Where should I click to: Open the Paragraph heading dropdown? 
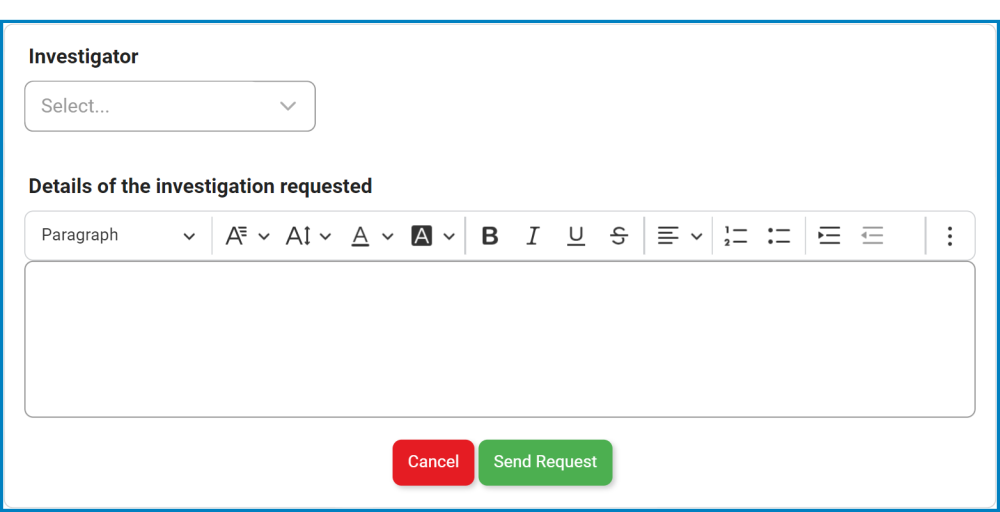tap(118, 236)
